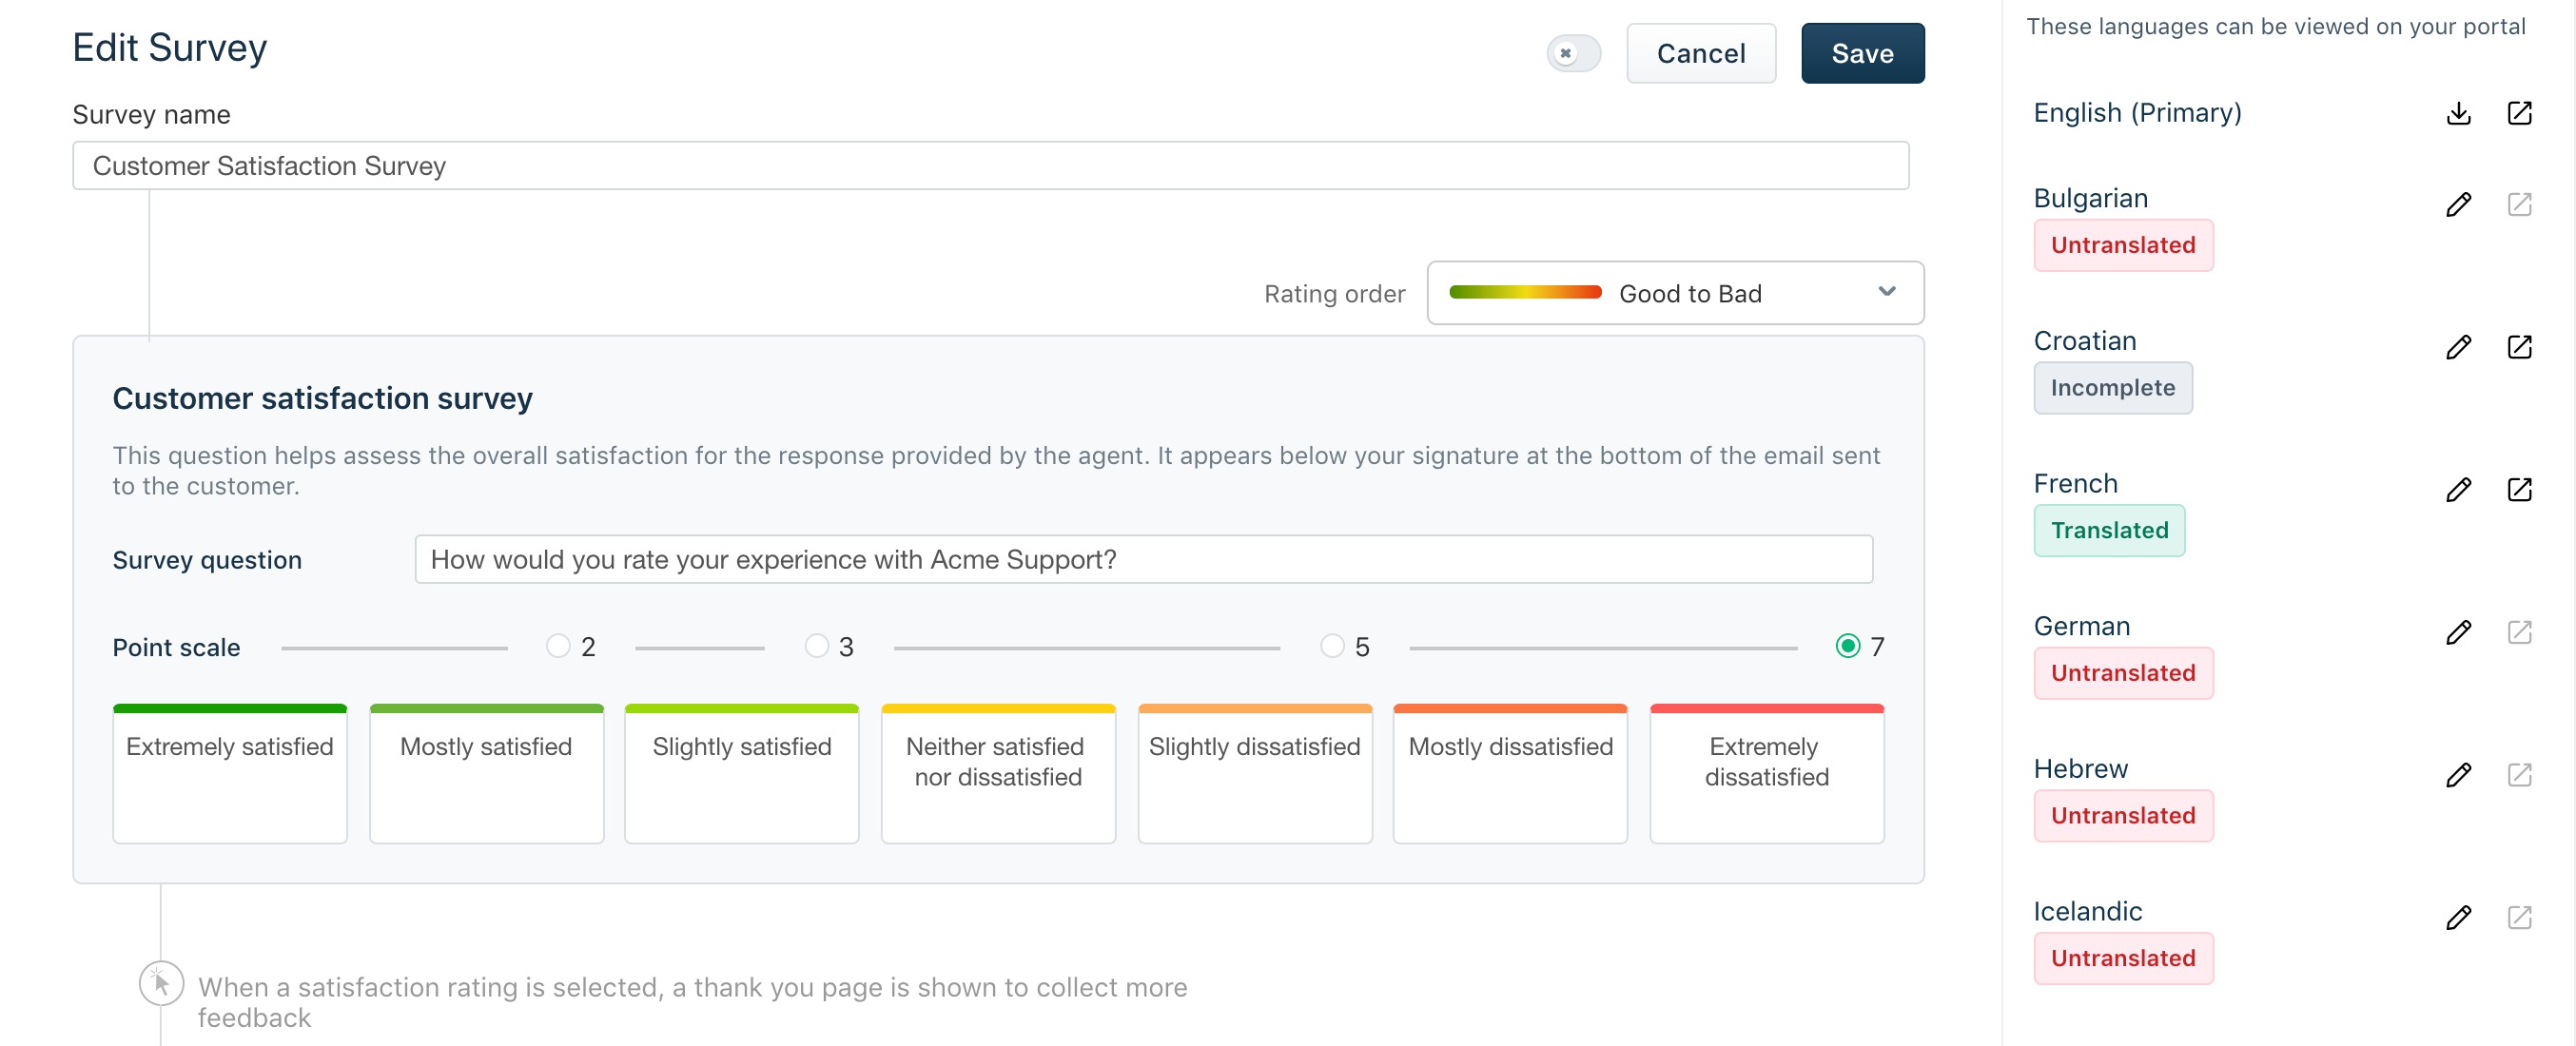Click the French language name
The width and height of the screenshot is (2576, 1046).
pos(2076,483)
